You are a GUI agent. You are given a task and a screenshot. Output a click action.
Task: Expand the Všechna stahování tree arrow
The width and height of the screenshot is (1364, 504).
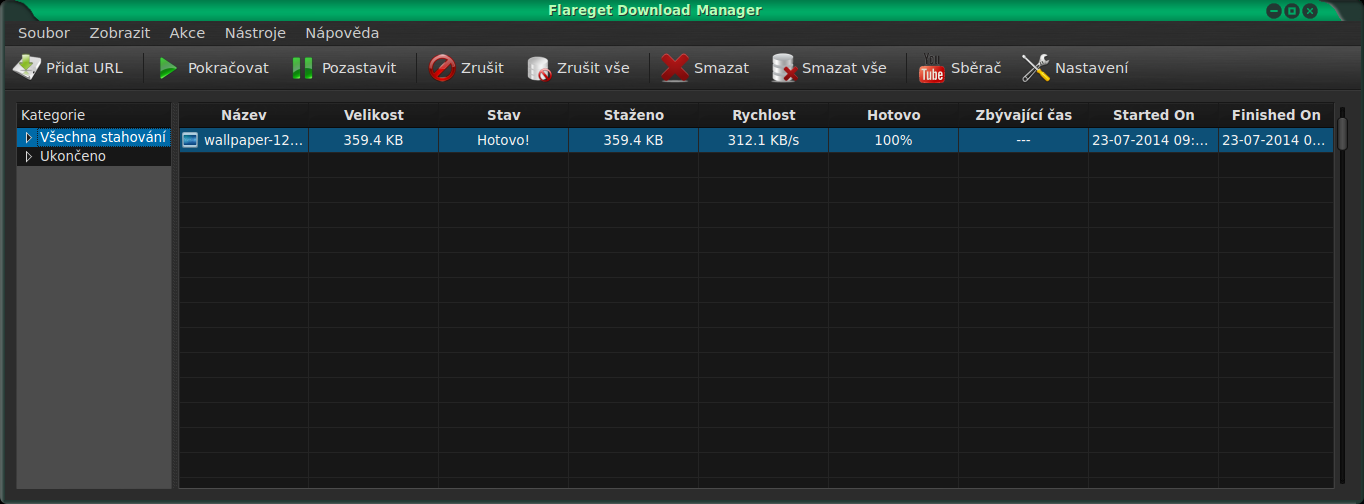point(29,137)
